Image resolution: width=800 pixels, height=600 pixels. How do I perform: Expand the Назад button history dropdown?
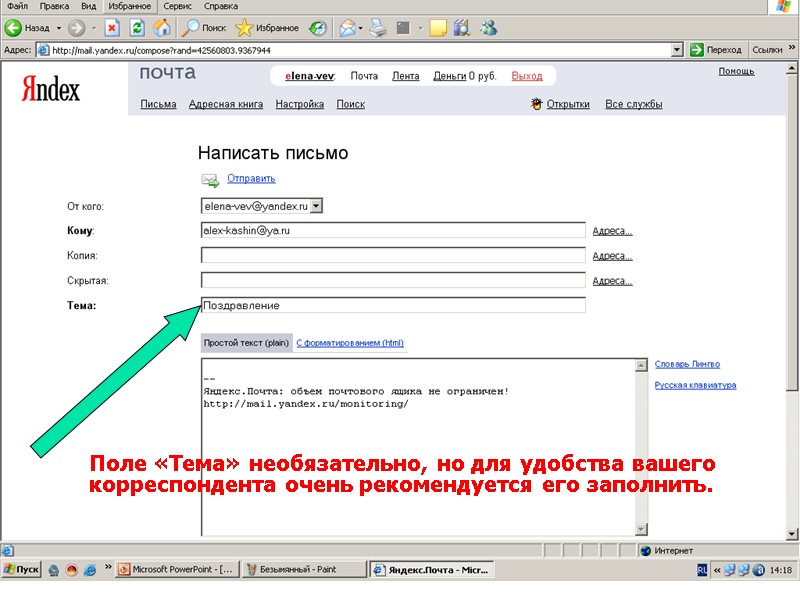(57, 28)
